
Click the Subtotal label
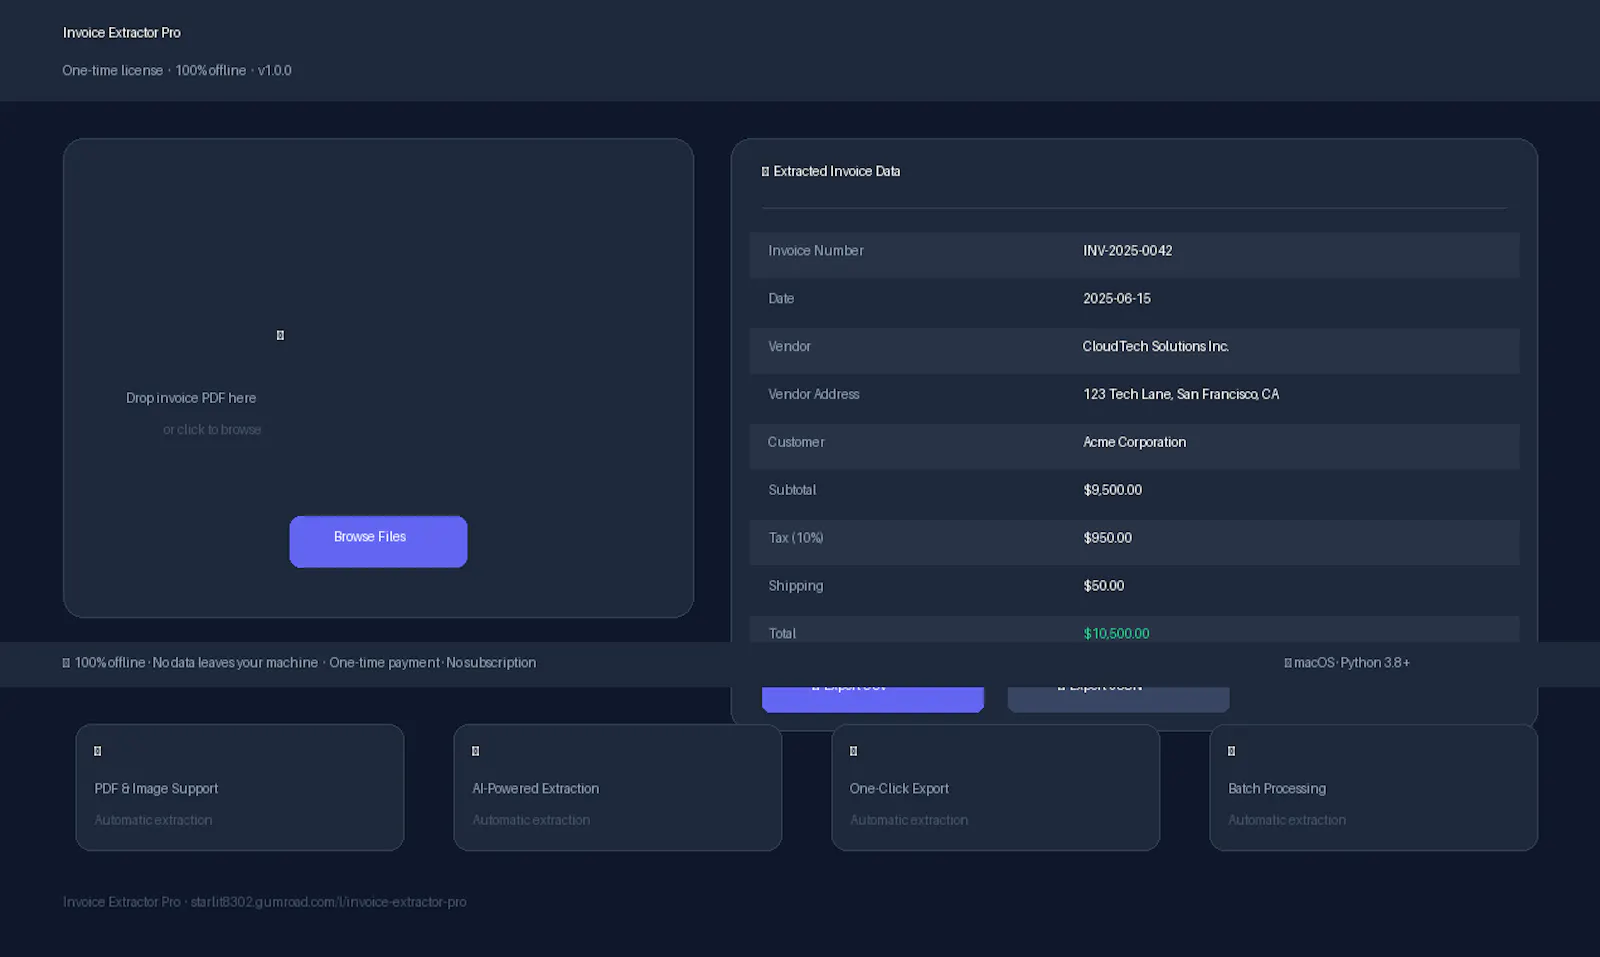(792, 490)
